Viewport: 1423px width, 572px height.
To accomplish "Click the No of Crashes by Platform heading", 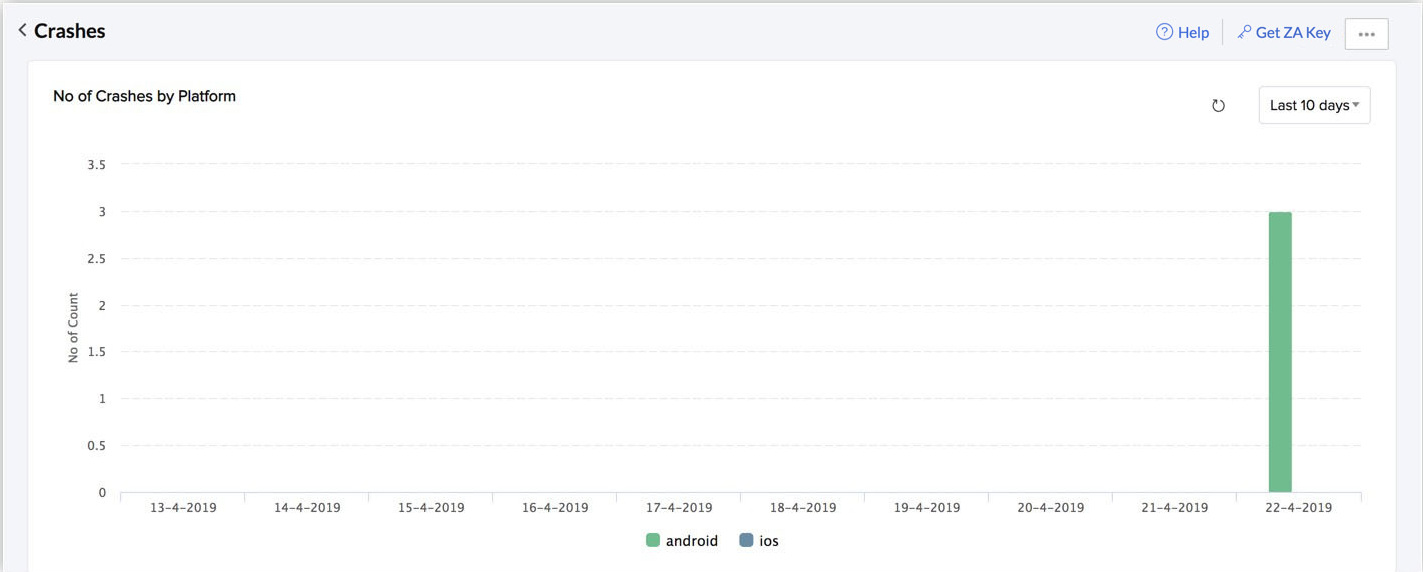I will coord(144,96).
